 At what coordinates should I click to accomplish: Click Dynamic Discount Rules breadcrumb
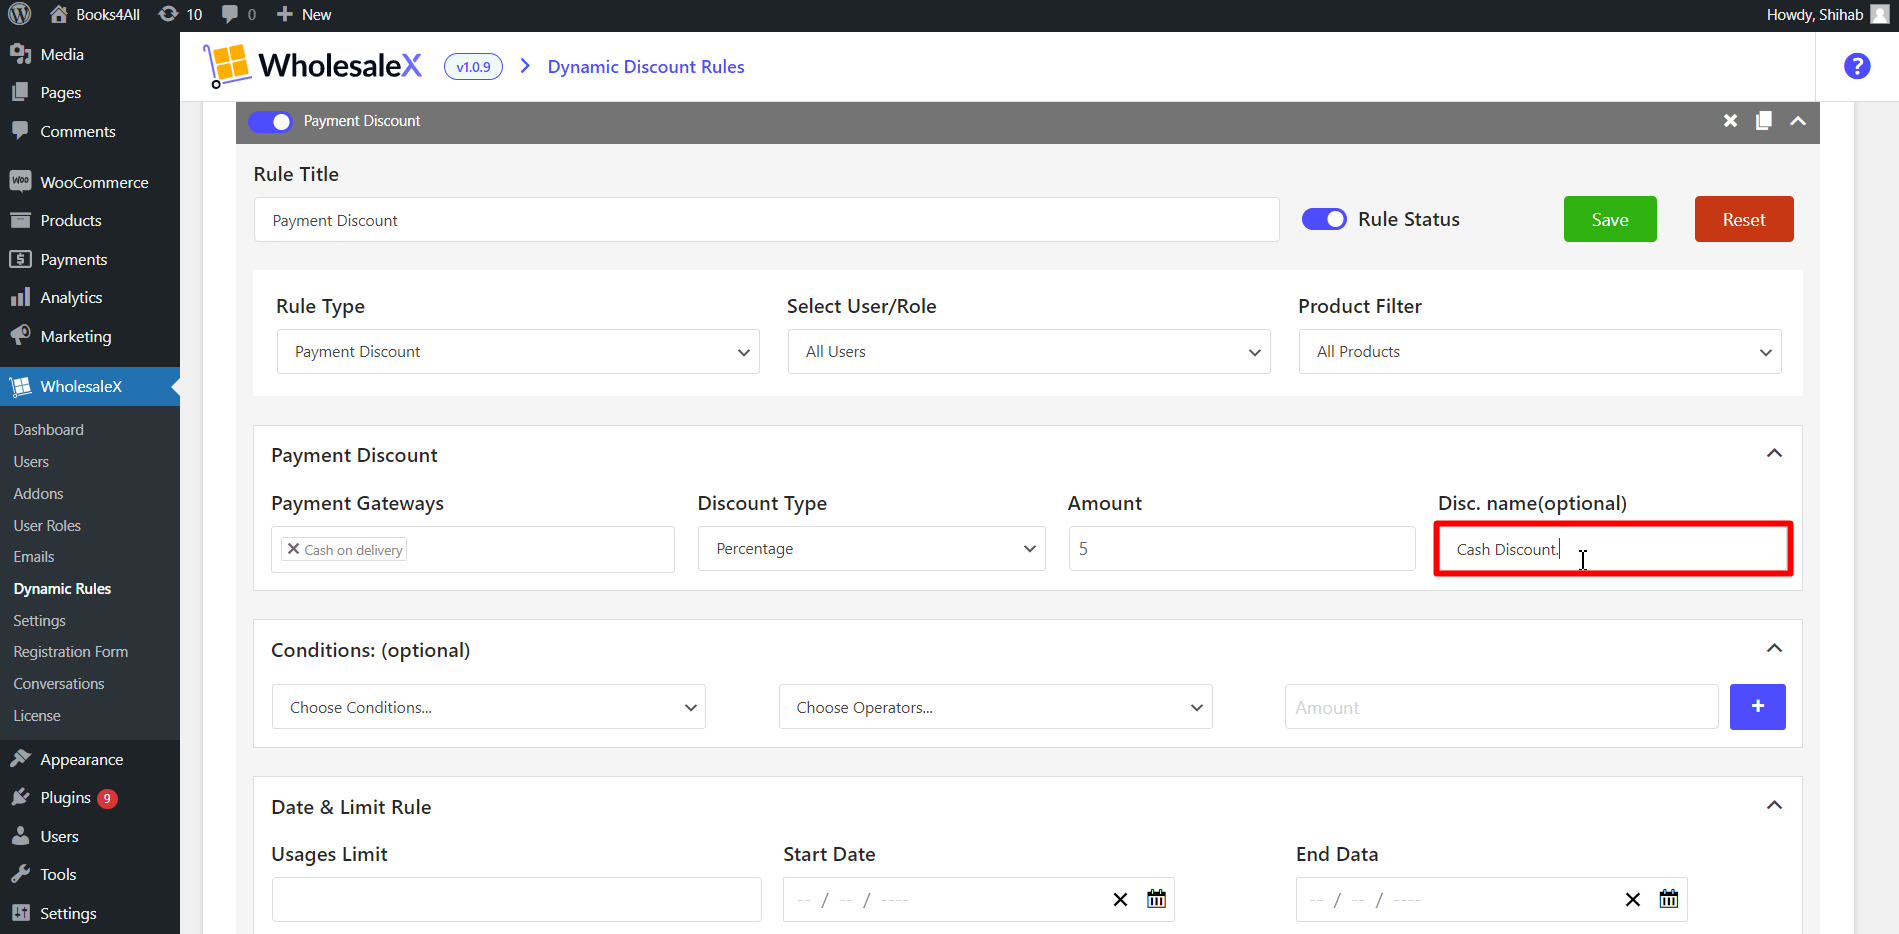click(x=646, y=66)
